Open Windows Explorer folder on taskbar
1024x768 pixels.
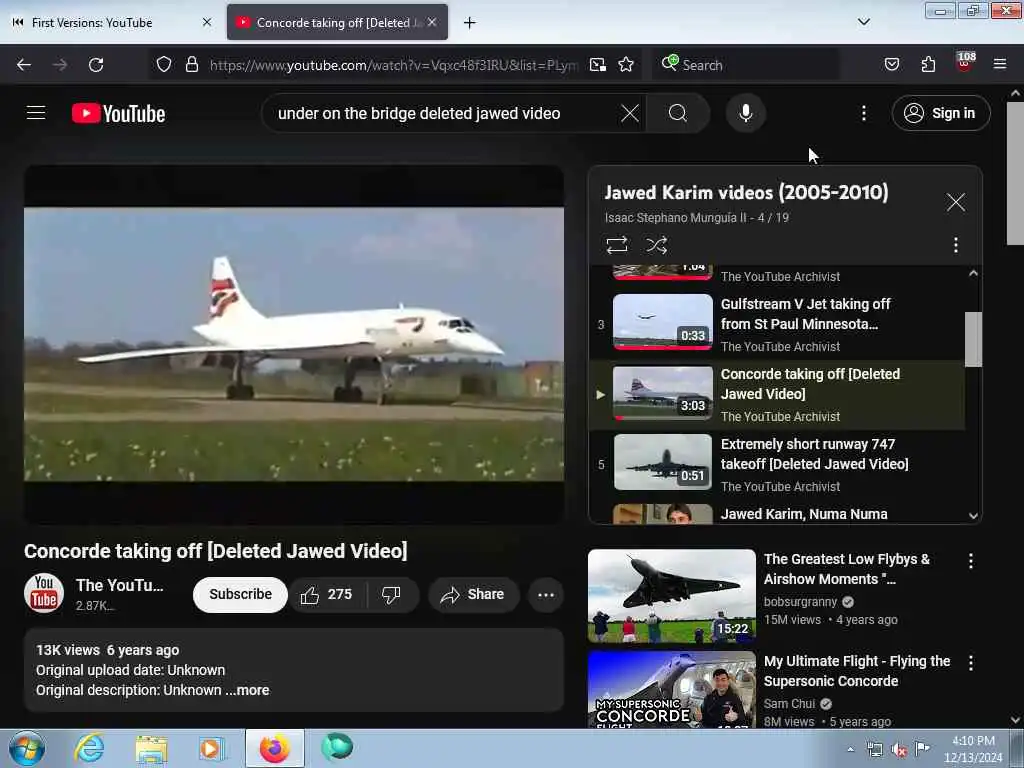152,748
